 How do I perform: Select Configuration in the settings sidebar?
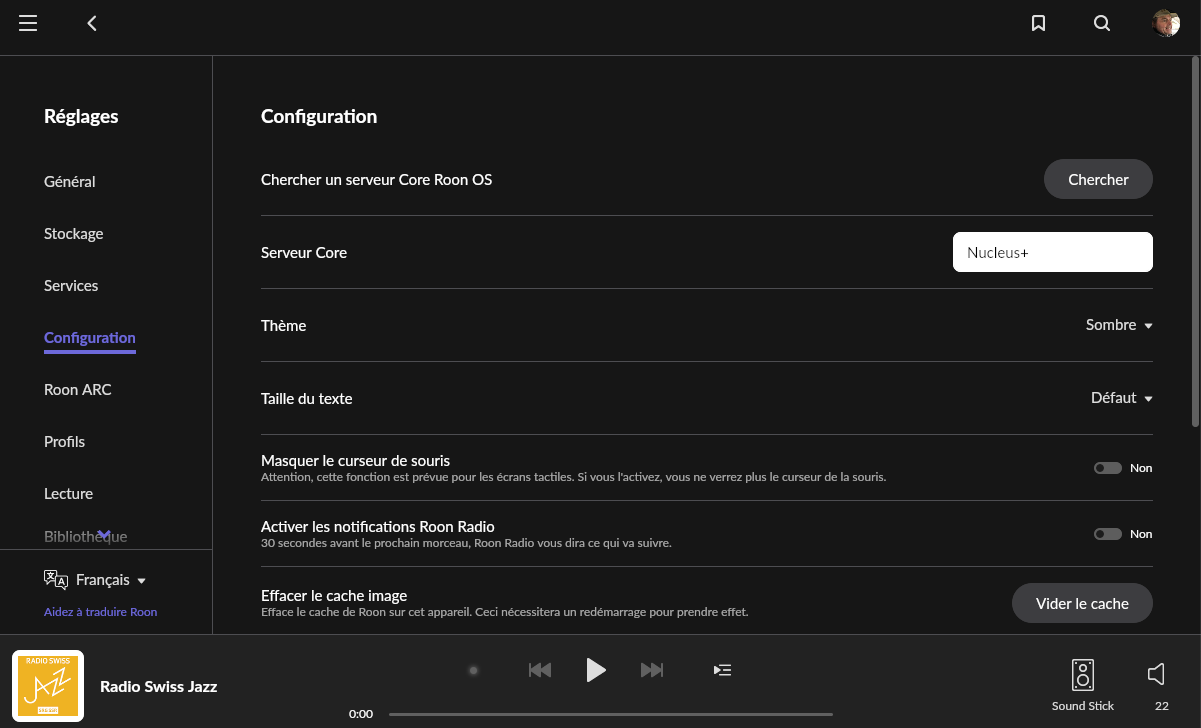click(90, 338)
